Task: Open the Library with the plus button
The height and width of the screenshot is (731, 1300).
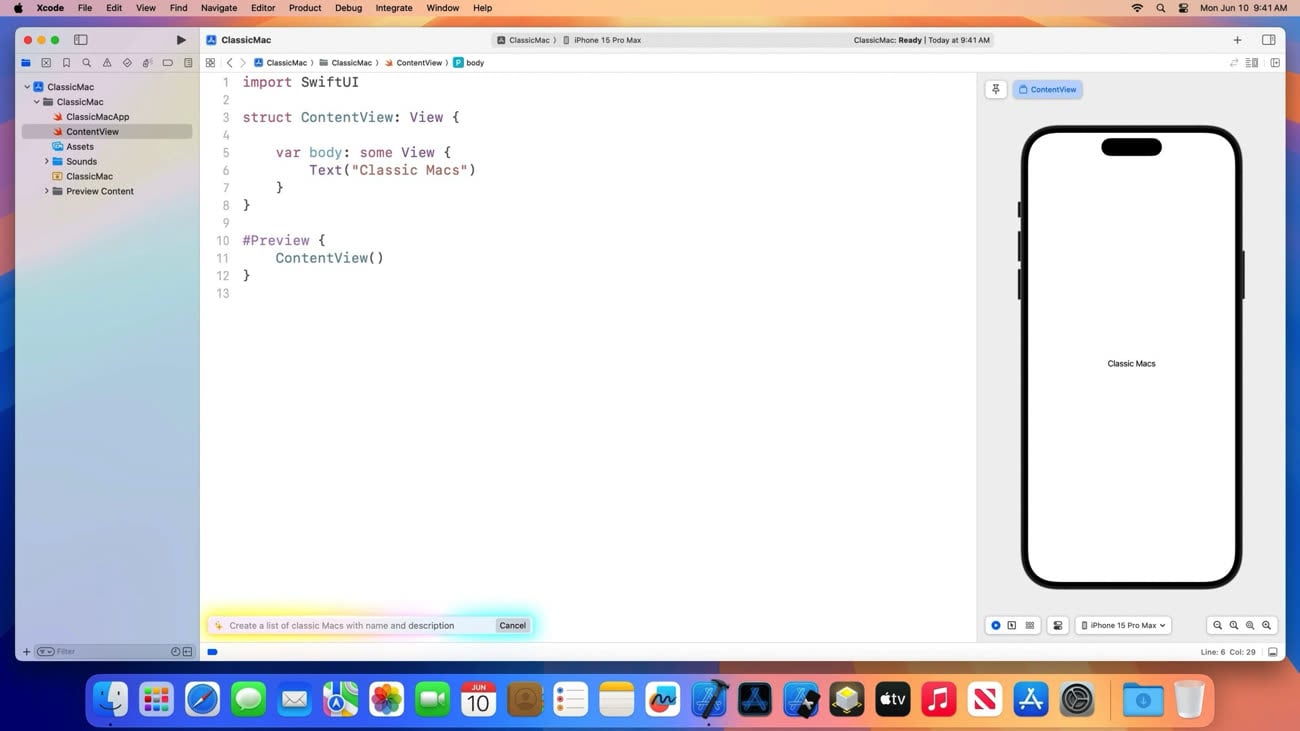Action: pos(1237,39)
